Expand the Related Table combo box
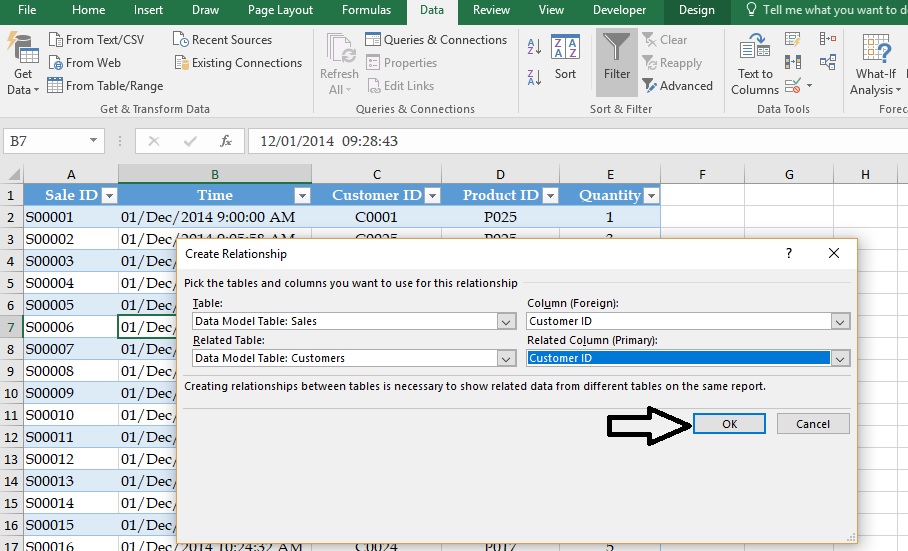The width and height of the screenshot is (908, 551). [x=506, y=359]
